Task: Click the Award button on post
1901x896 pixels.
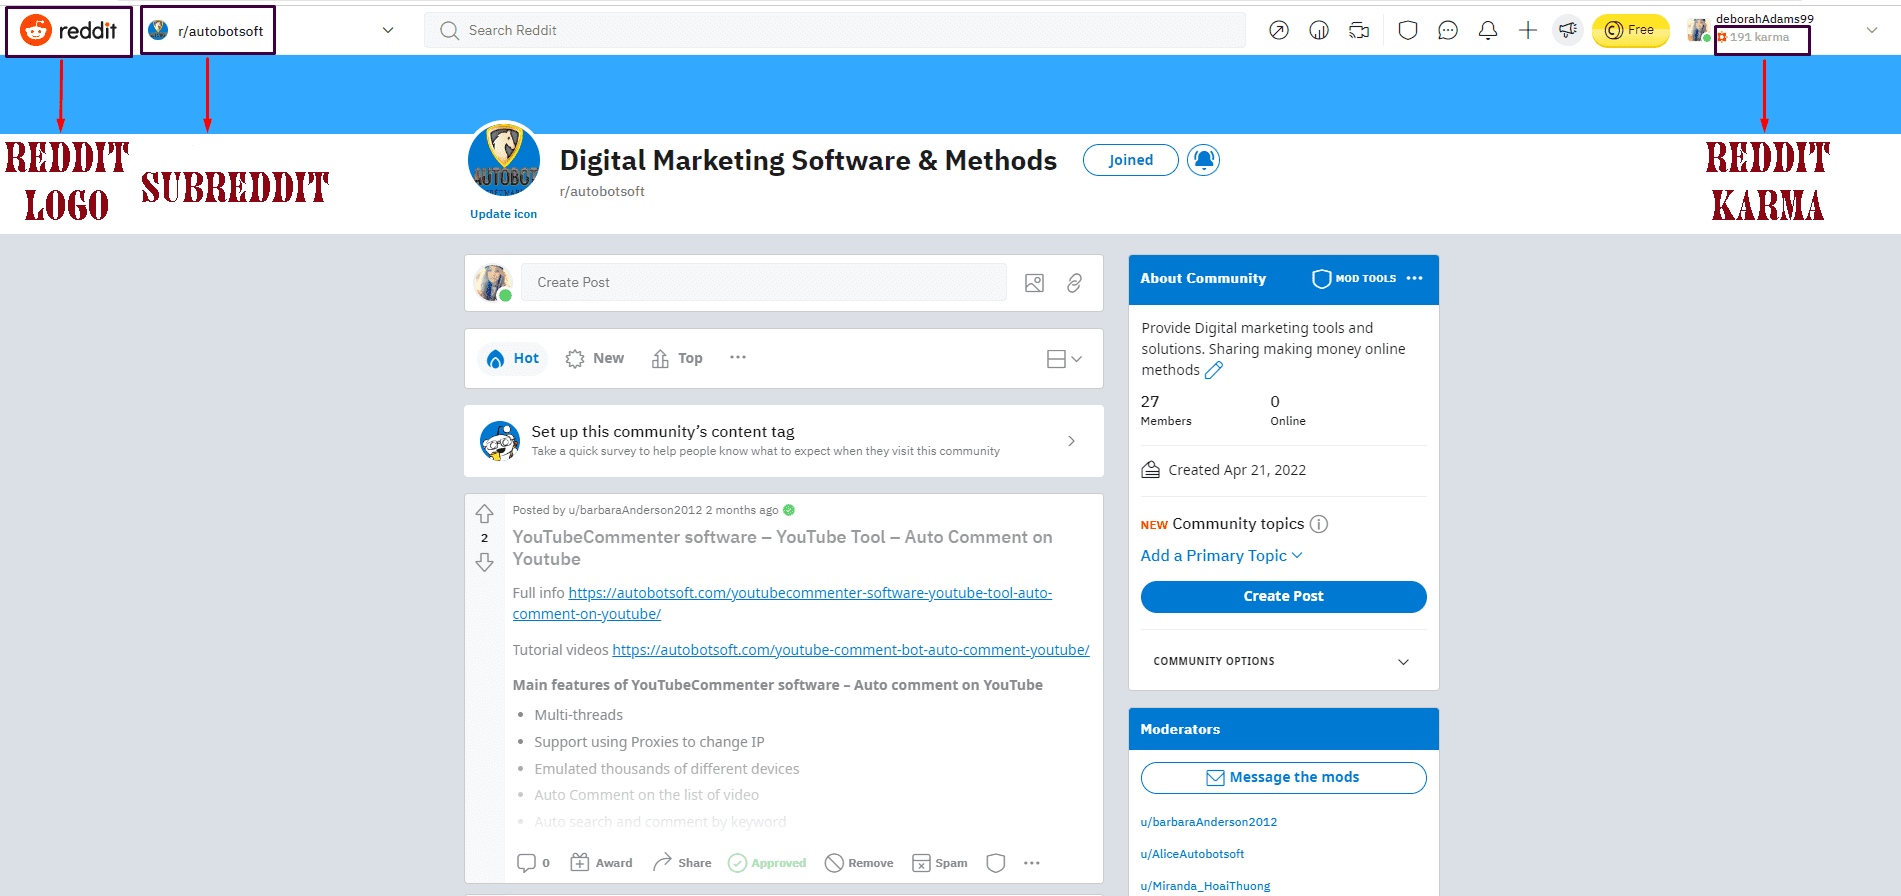Action: click(x=601, y=863)
